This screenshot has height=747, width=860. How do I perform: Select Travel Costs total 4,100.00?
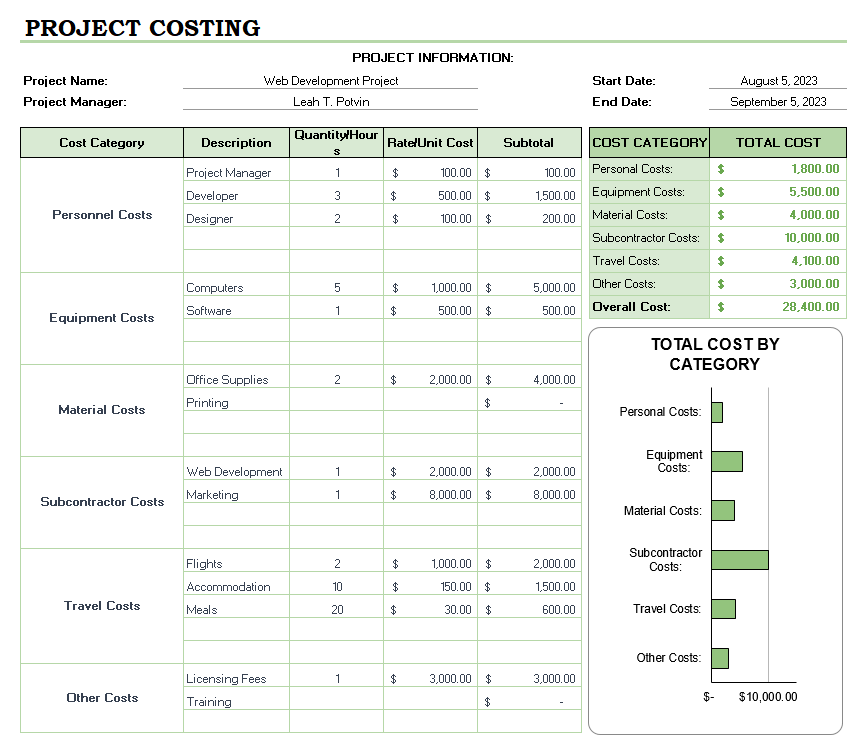(778, 261)
